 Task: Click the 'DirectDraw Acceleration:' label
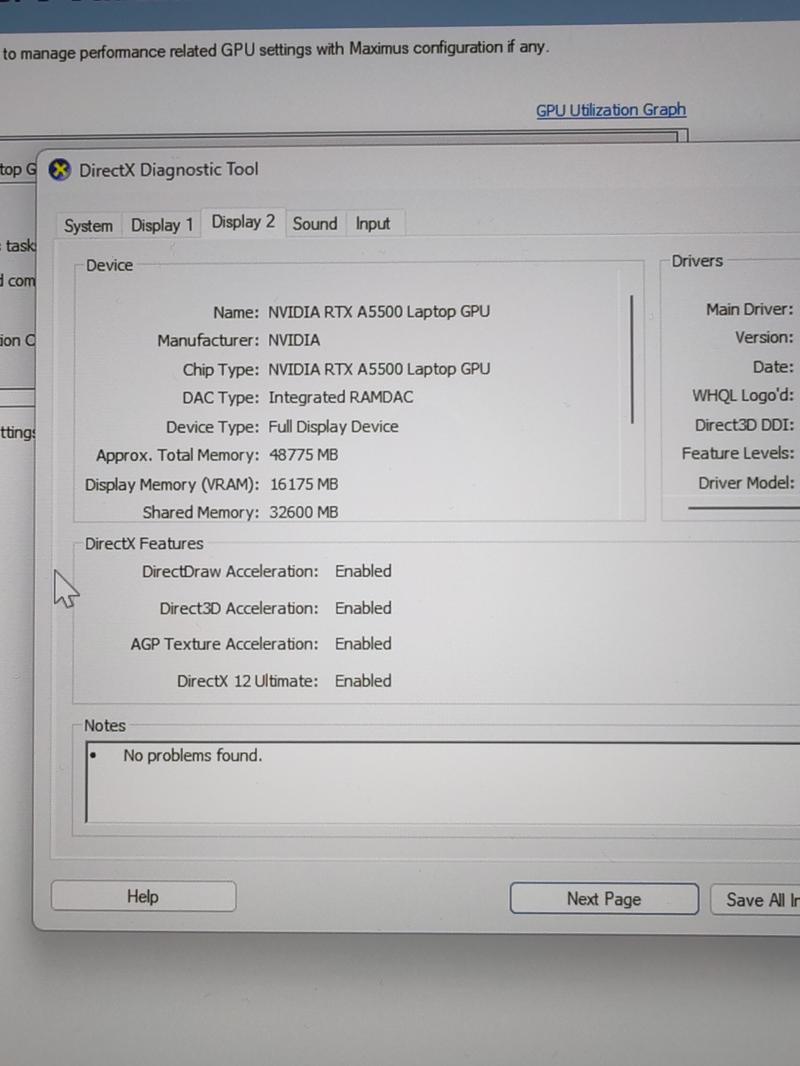coord(230,572)
